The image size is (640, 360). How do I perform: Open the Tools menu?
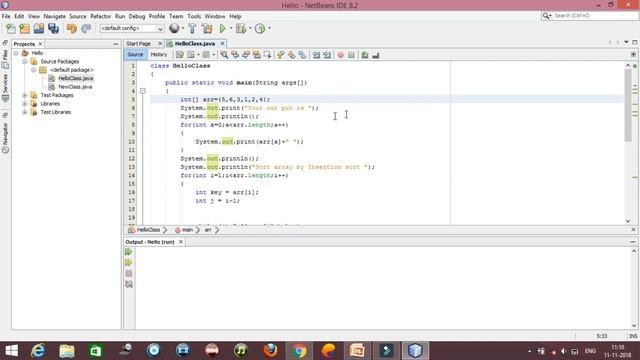pyautogui.click(x=194, y=16)
